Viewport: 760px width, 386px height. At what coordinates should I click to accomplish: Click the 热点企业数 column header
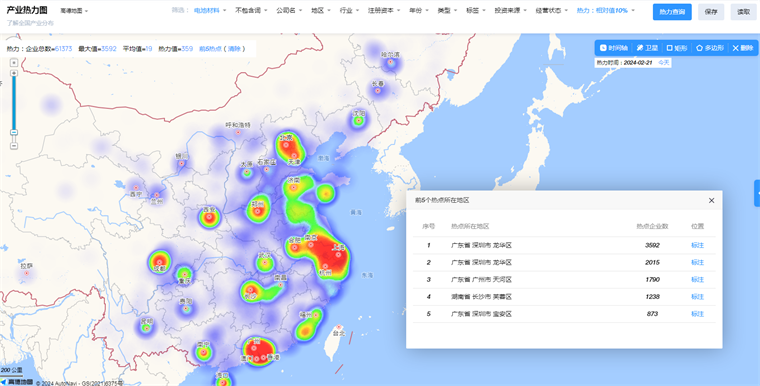[x=652, y=226]
